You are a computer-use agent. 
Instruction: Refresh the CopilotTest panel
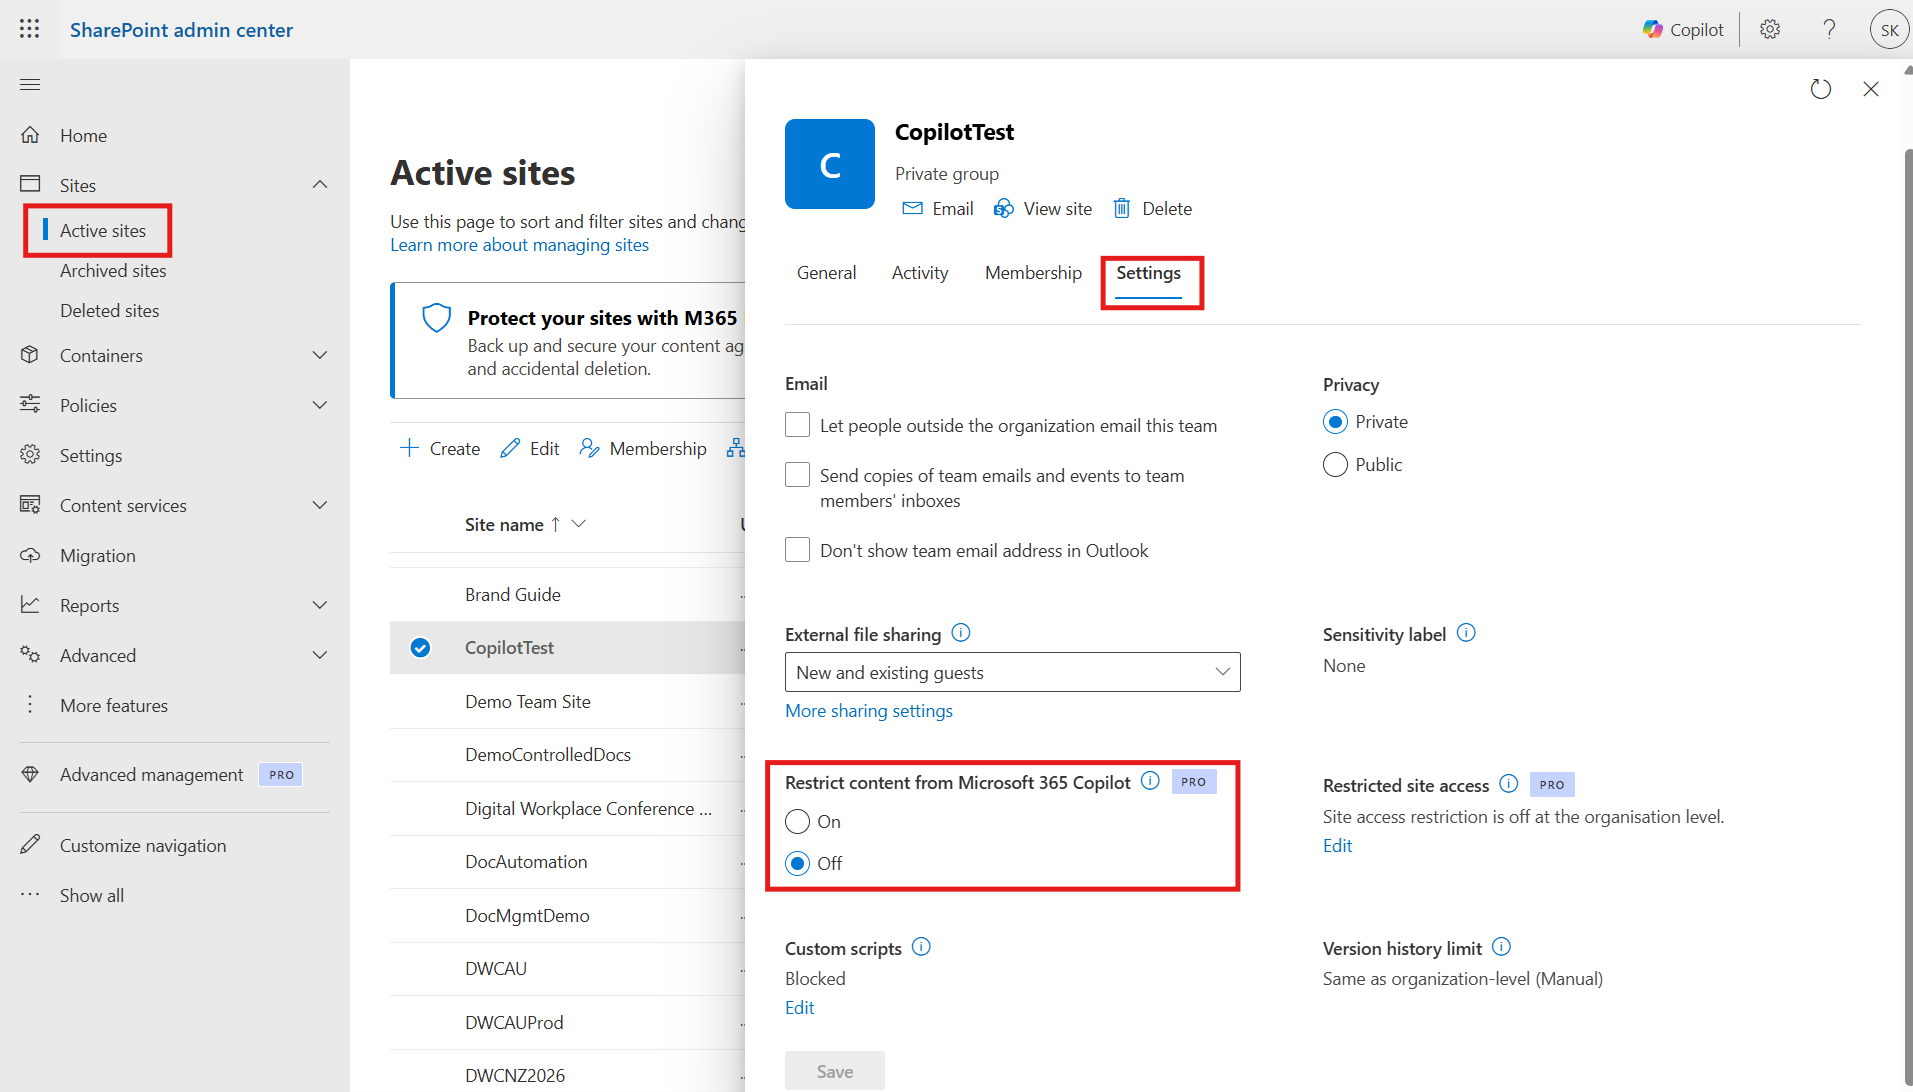[1821, 89]
